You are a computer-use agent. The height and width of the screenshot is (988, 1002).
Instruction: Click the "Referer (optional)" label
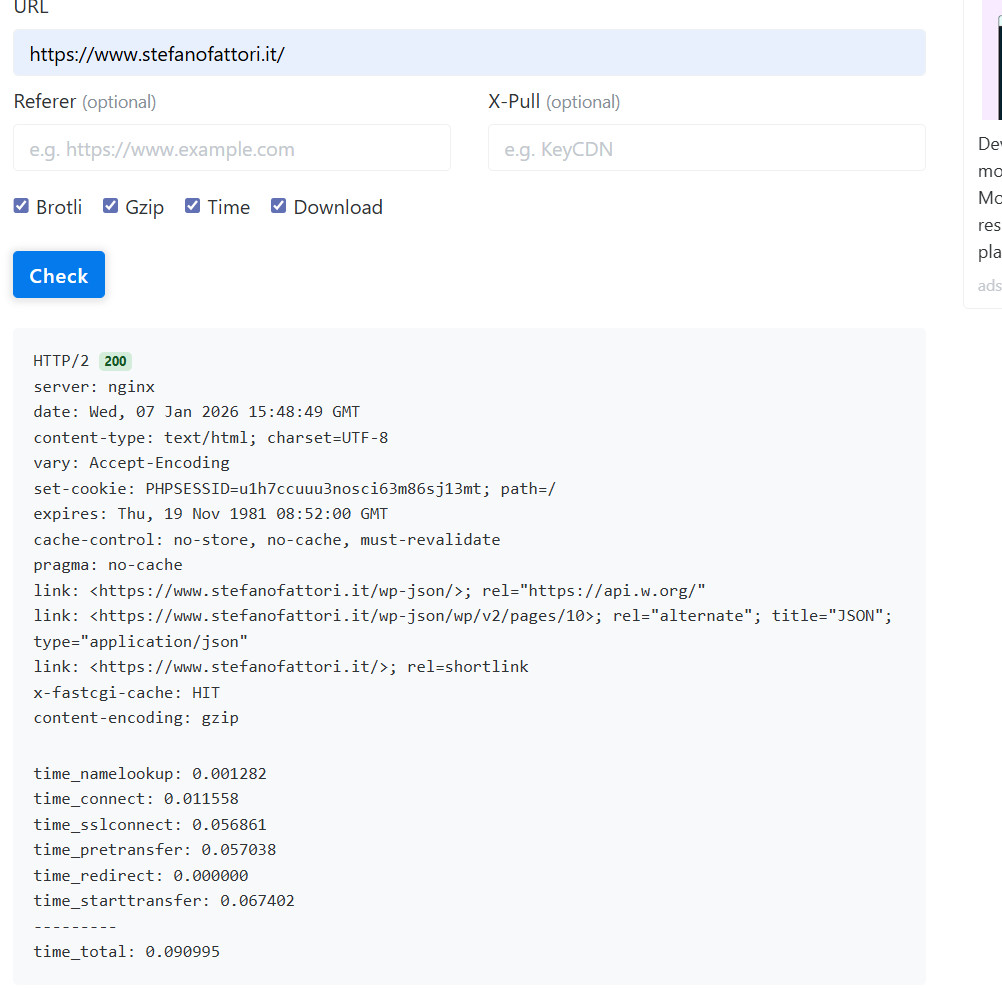click(85, 102)
